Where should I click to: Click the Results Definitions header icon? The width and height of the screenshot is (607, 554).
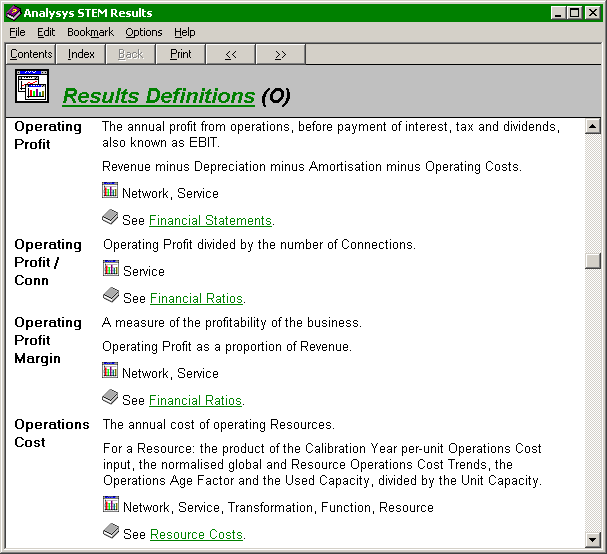tap(32, 86)
